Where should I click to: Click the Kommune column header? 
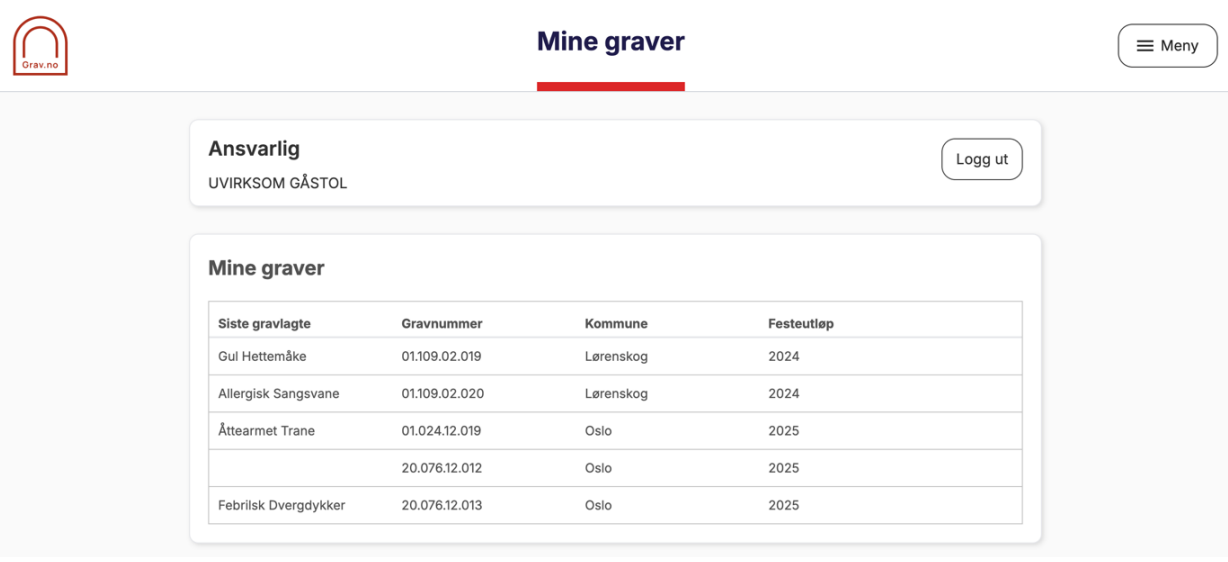pos(616,324)
